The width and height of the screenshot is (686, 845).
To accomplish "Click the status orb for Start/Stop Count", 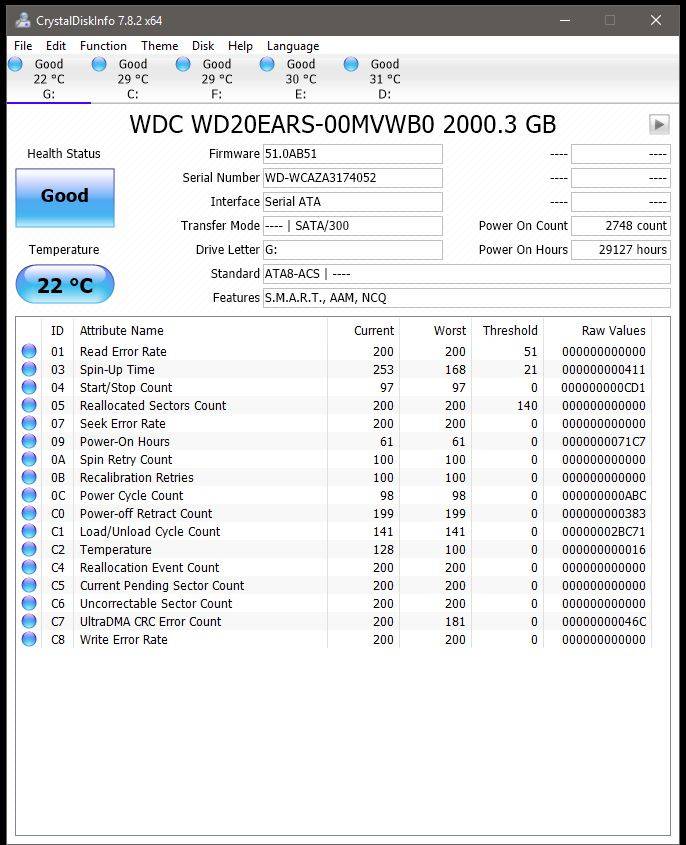I will pyautogui.click(x=29, y=387).
